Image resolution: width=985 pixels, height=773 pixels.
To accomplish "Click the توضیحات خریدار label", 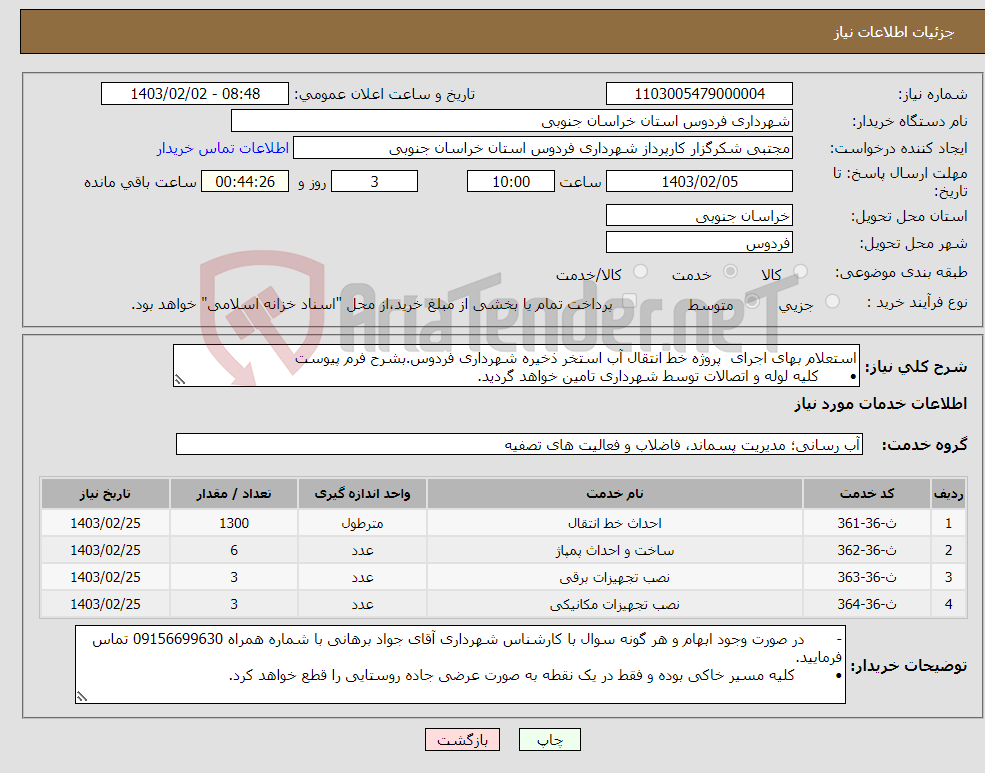I will [x=909, y=666].
